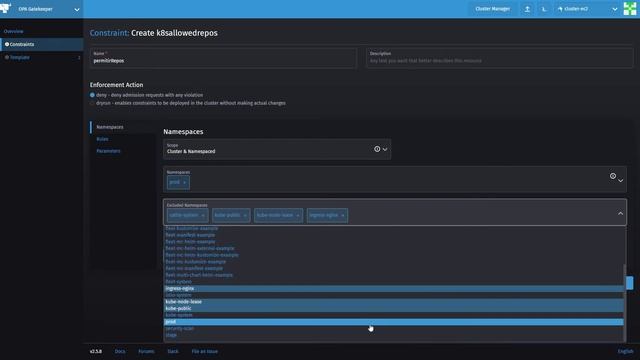Click kube-public option in the list
The width and height of the screenshot is (640, 360).
click(393, 309)
